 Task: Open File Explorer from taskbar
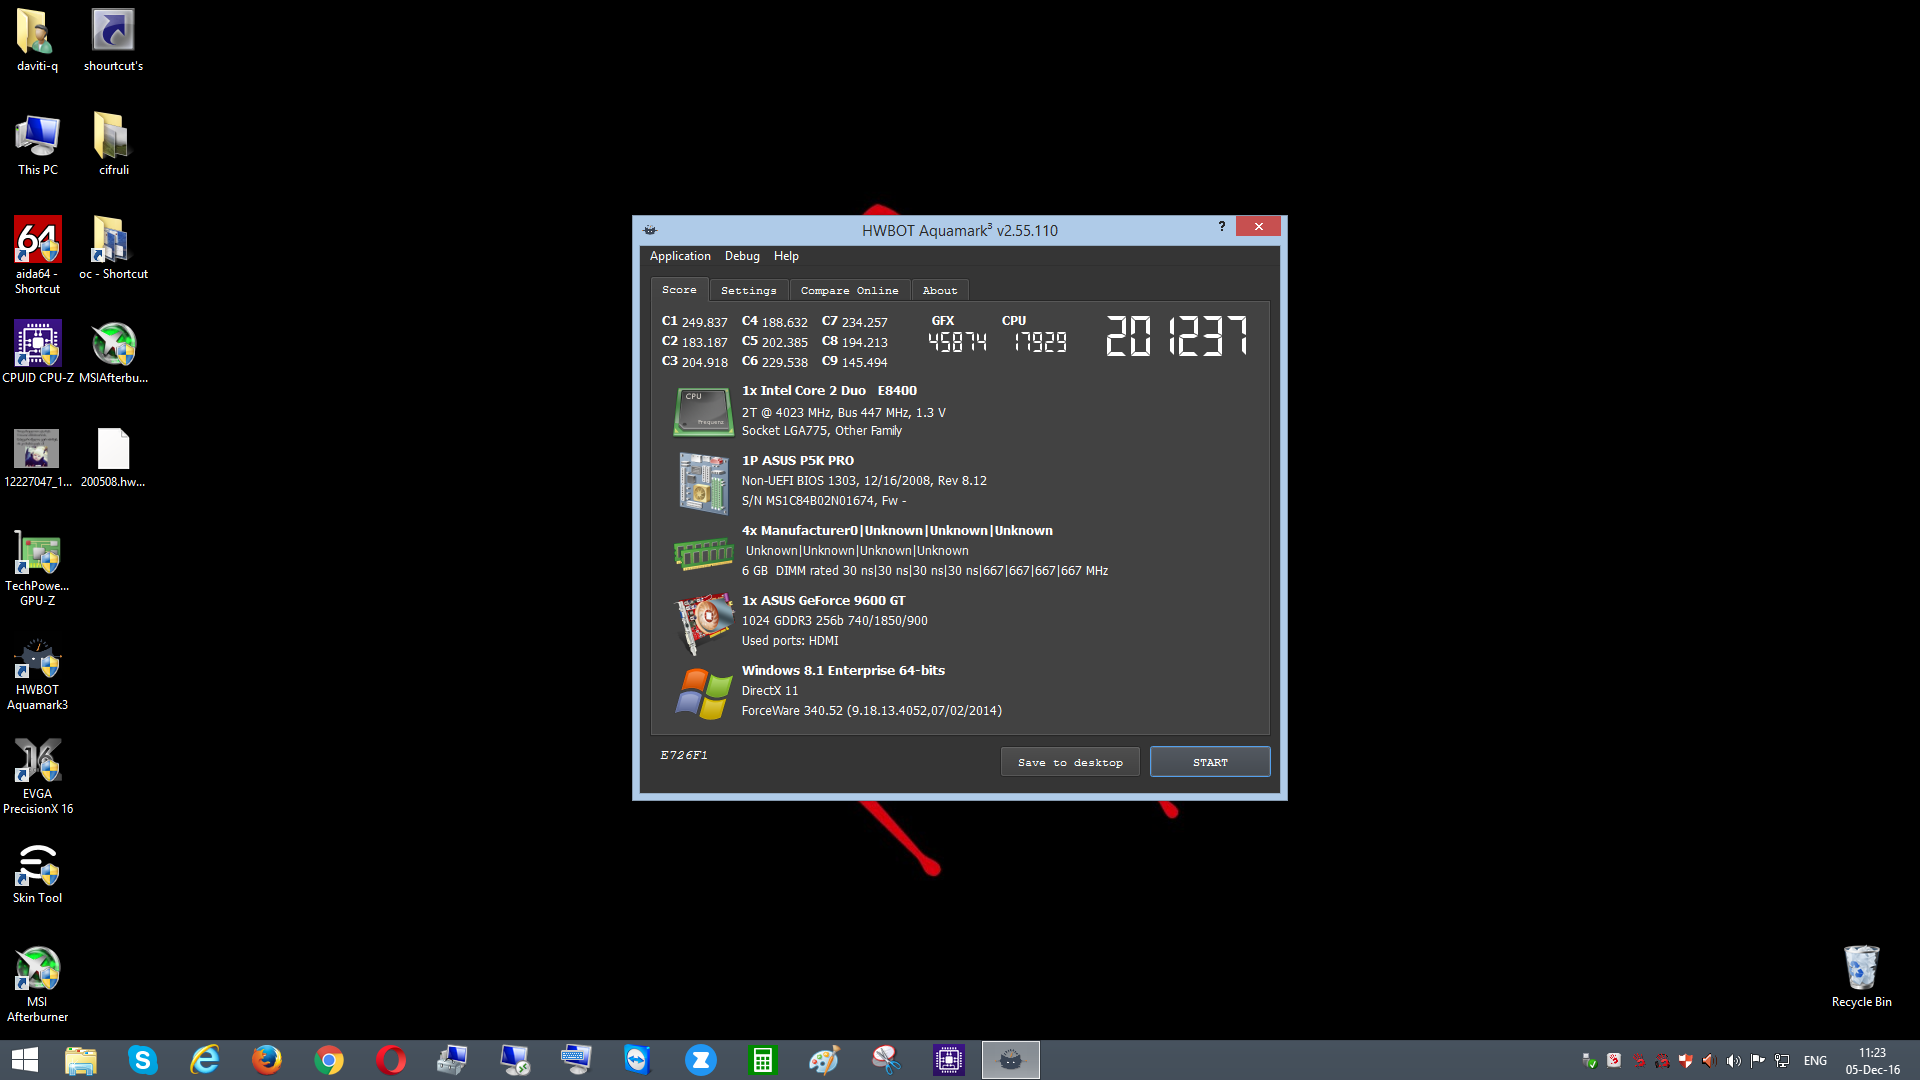(81, 1060)
